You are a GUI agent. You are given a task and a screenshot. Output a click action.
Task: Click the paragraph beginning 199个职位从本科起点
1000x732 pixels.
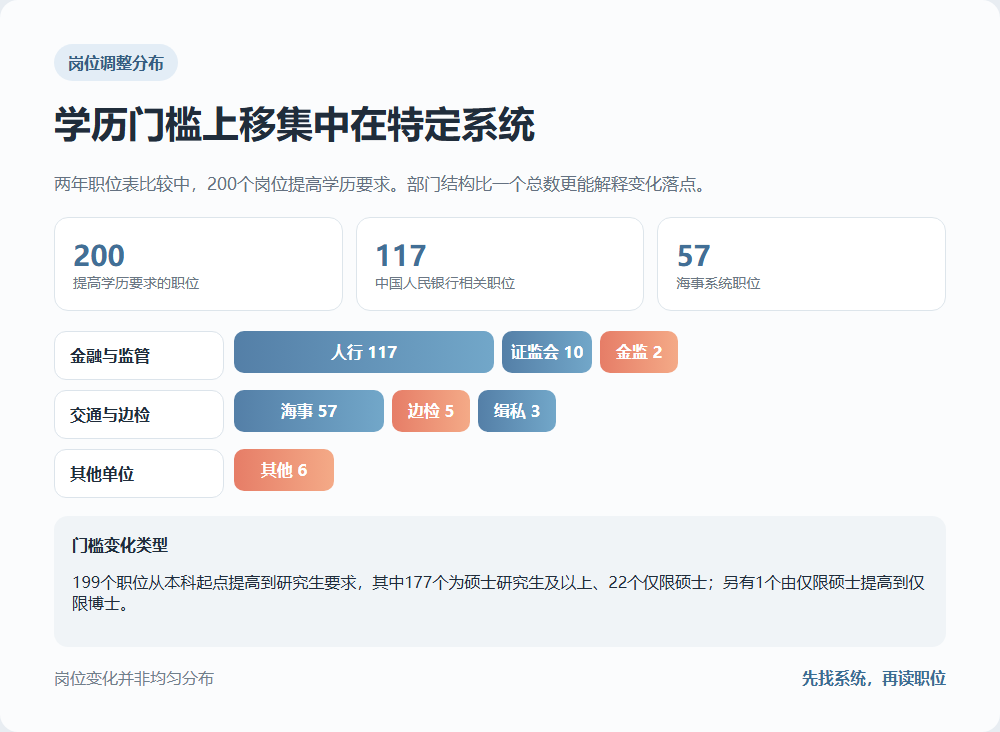pyautogui.click(x=498, y=592)
